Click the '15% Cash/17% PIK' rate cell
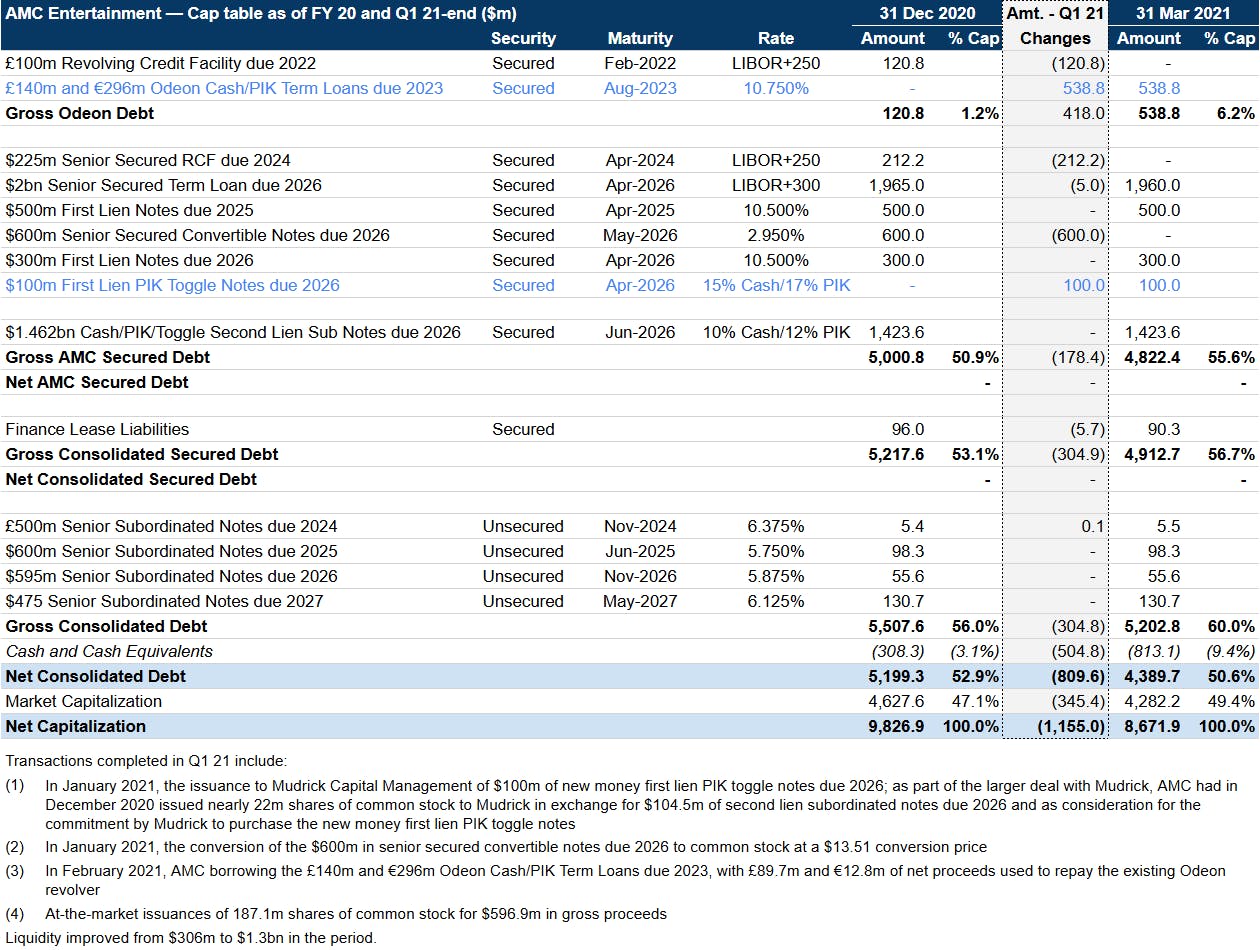The height and width of the screenshot is (950, 1260). (x=776, y=285)
